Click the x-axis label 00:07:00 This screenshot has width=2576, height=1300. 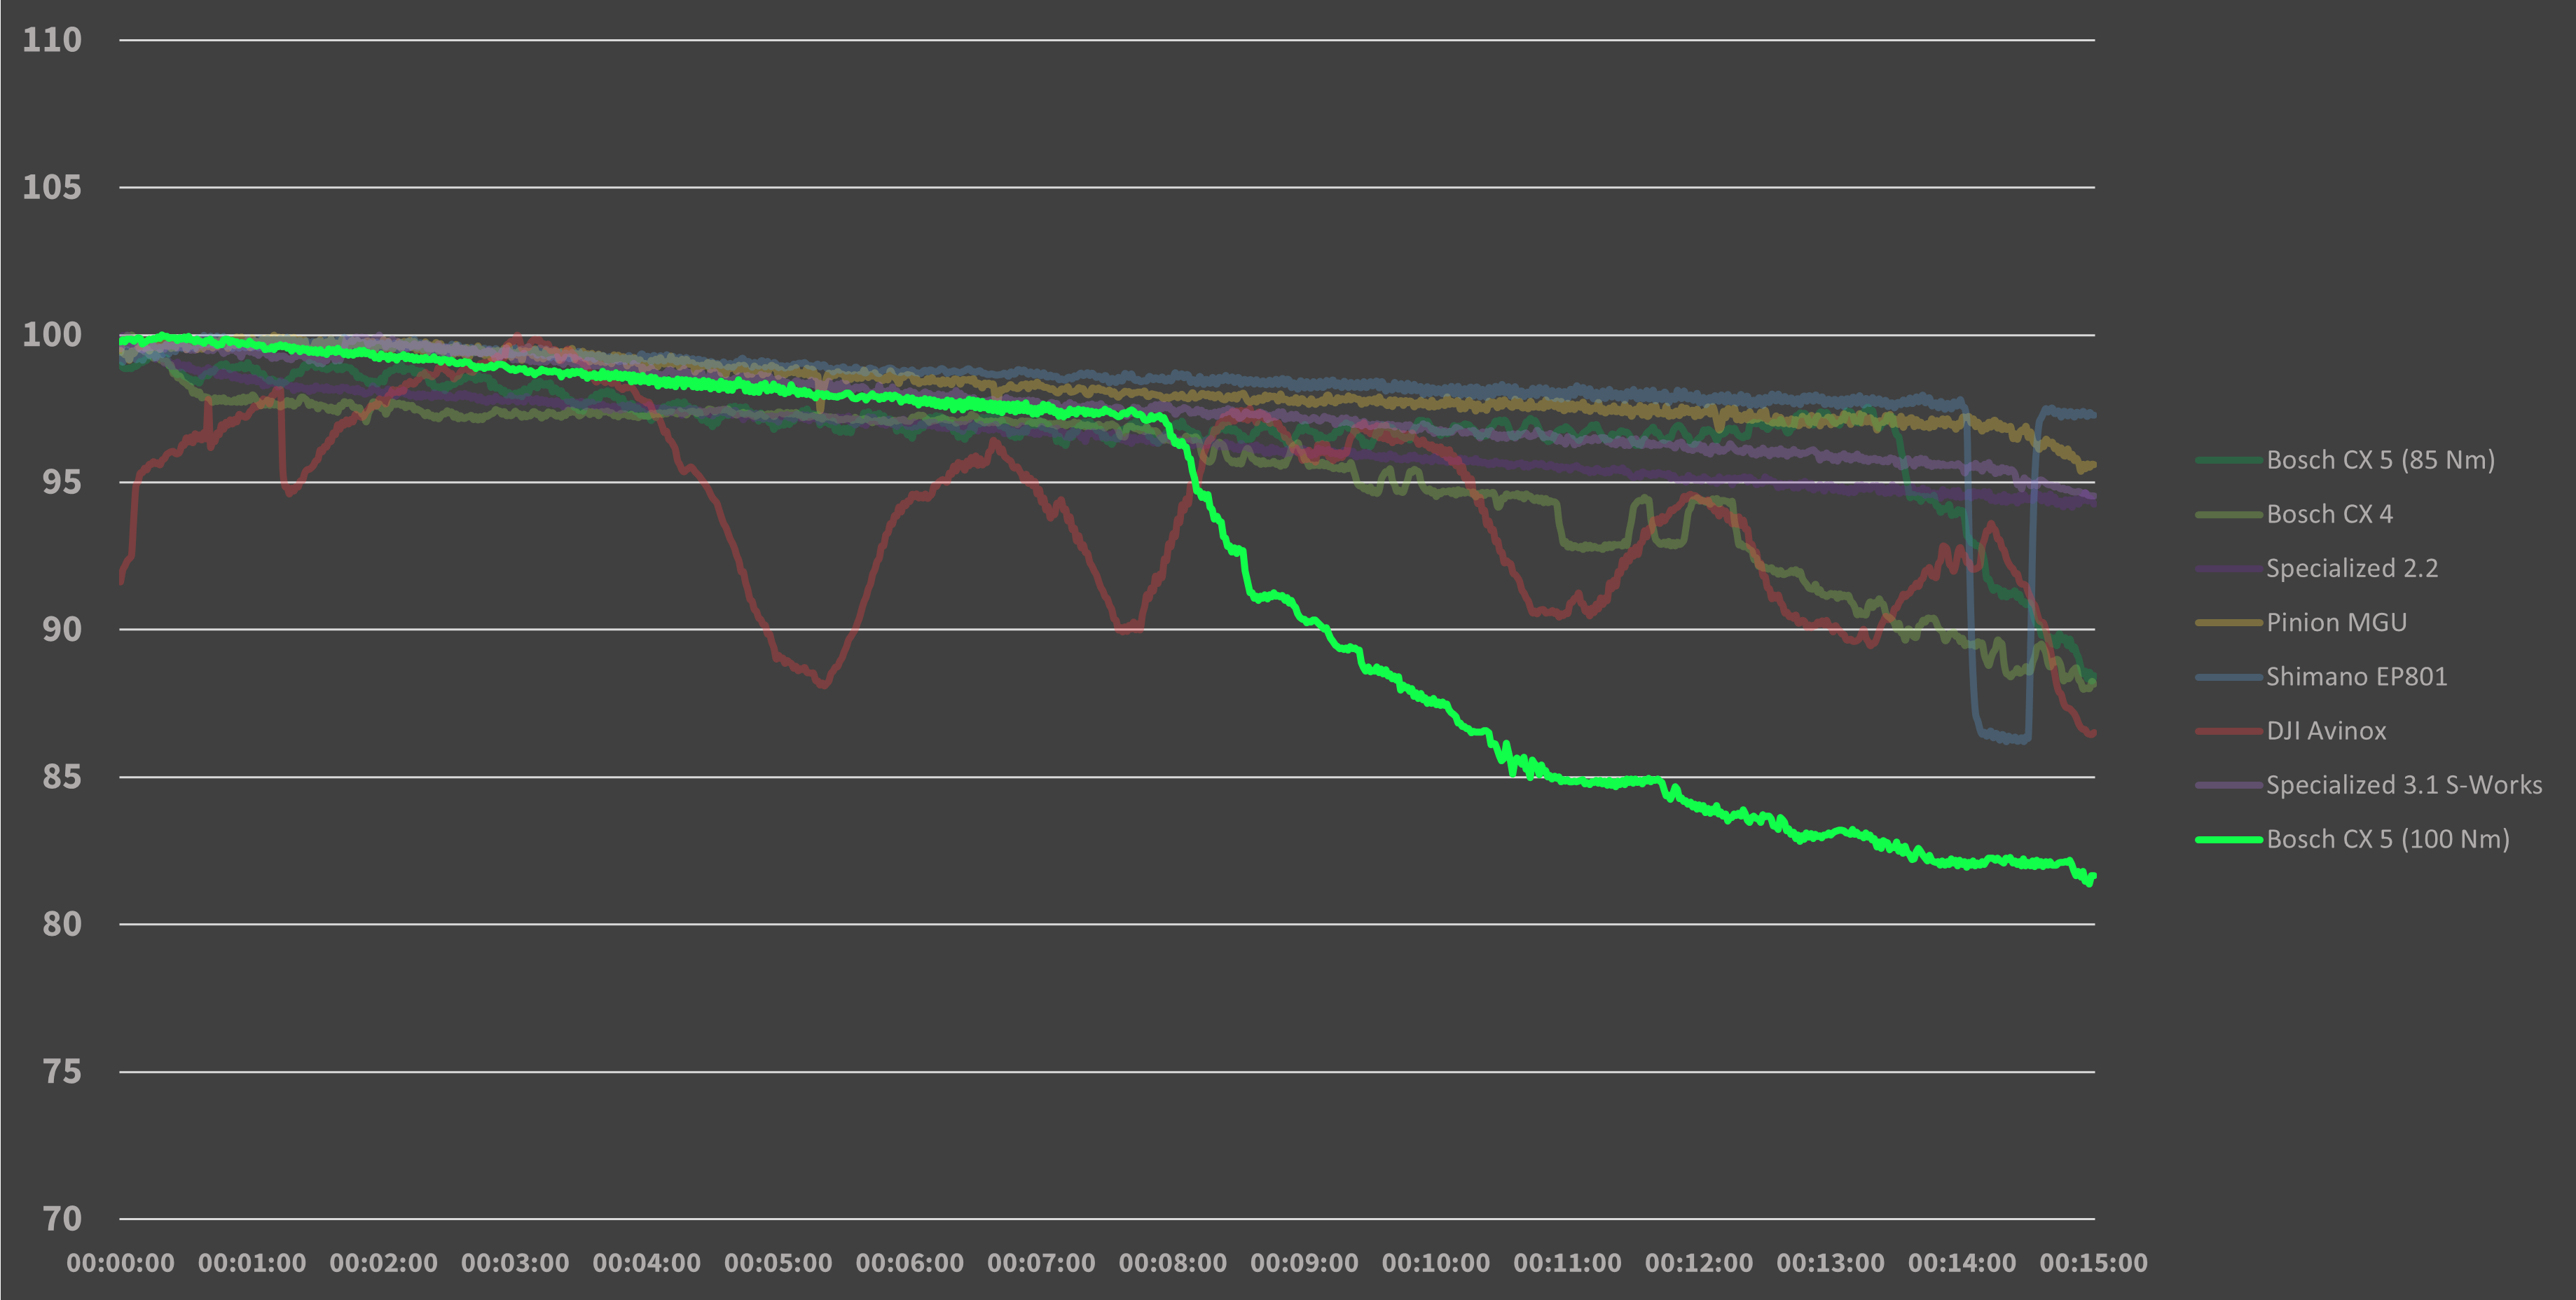pyautogui.click(x=1041, y=1263)
